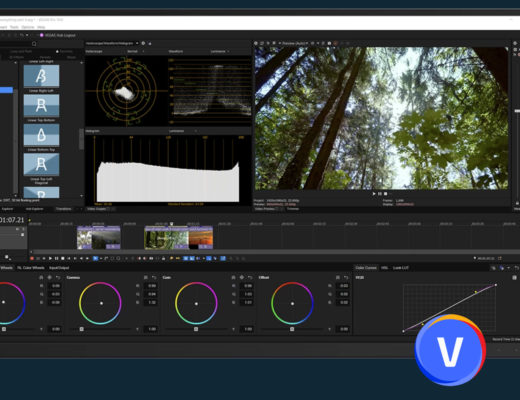Screen dimensions: 520x400
Task: Click Play in the timeline transport bar
Action: 50,258
